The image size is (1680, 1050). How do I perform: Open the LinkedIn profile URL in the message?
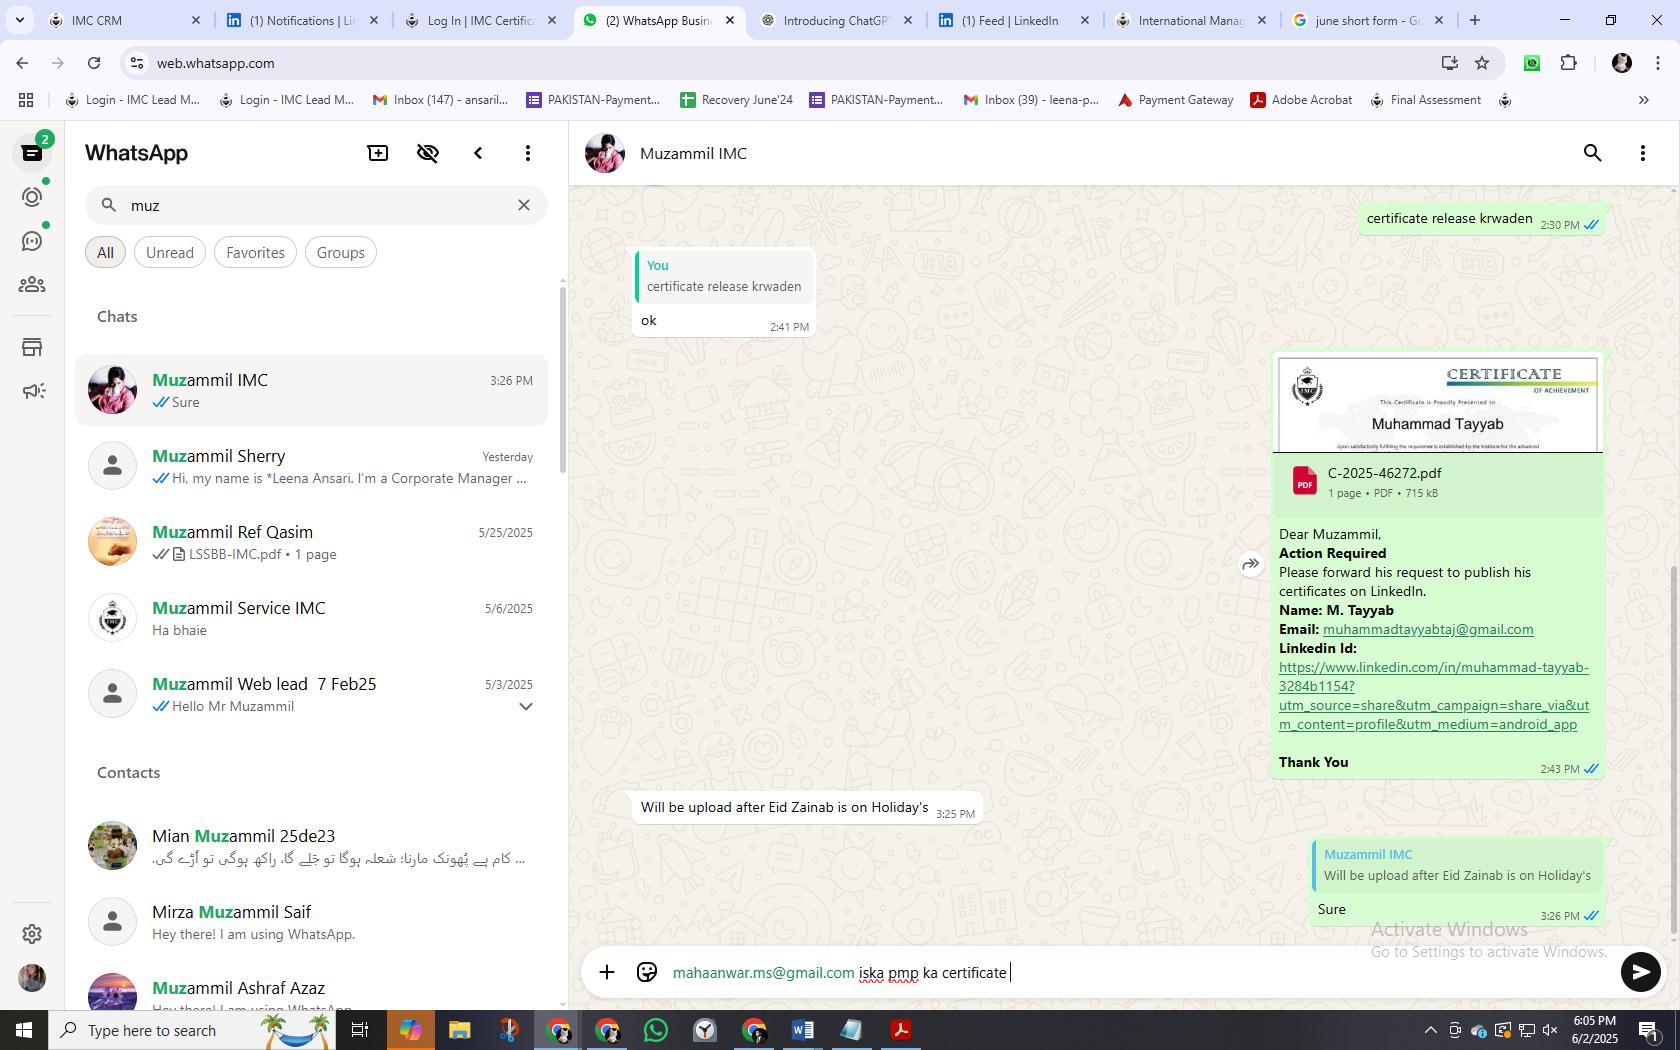coord(1434,696)
